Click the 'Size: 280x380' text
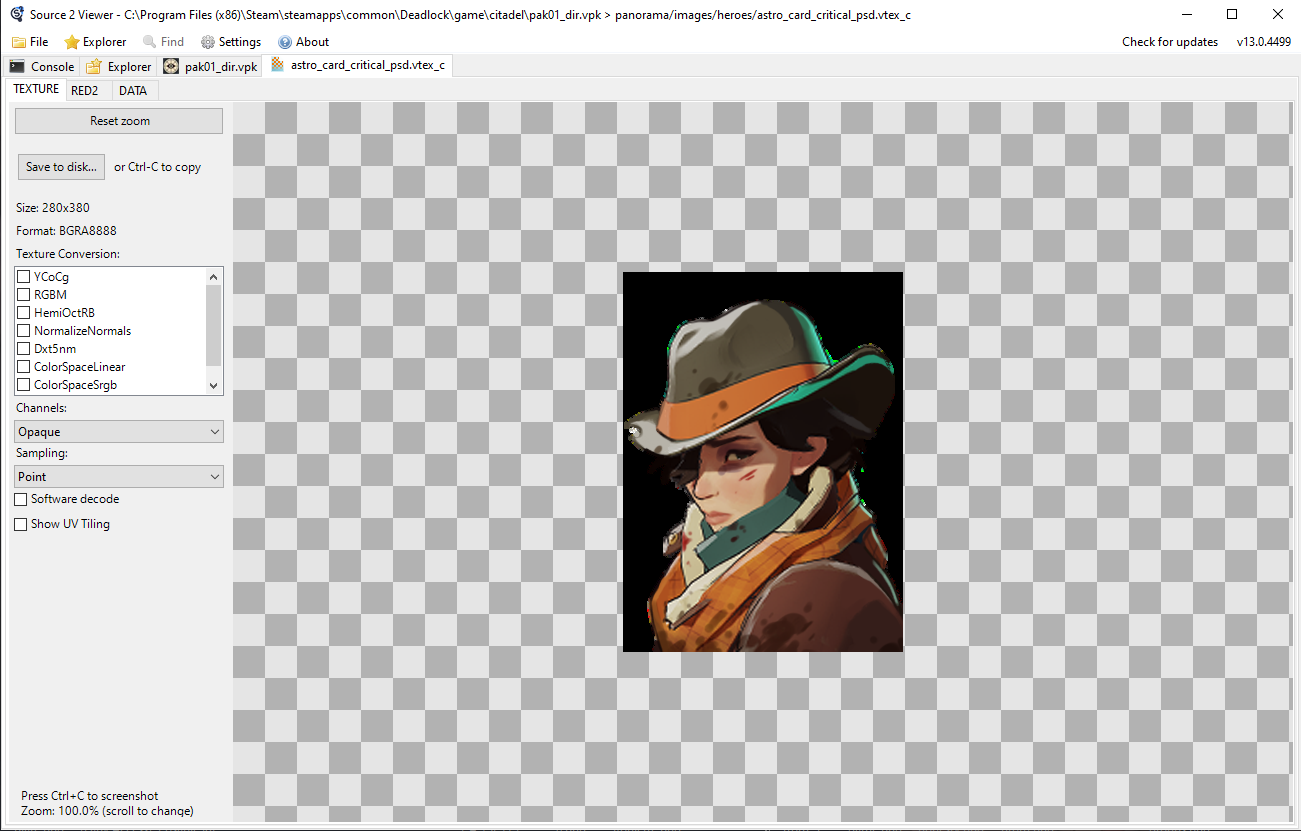This screenshot has height=831, width=1301. click(x=53, y=208)
